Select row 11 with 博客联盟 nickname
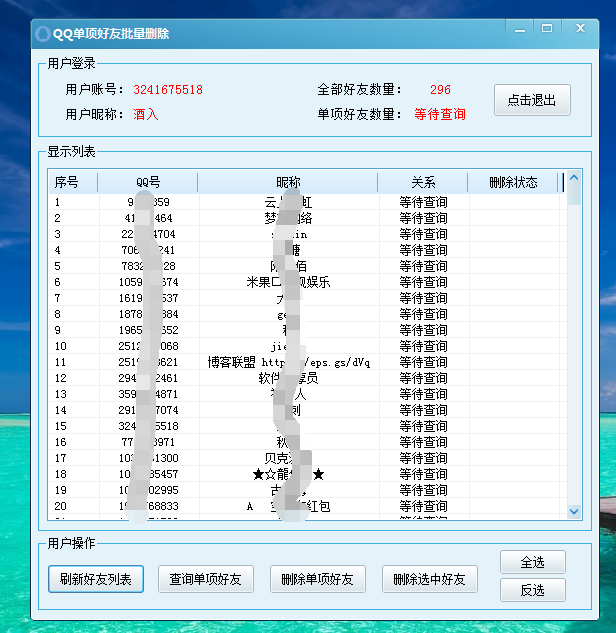 (308, 362)
